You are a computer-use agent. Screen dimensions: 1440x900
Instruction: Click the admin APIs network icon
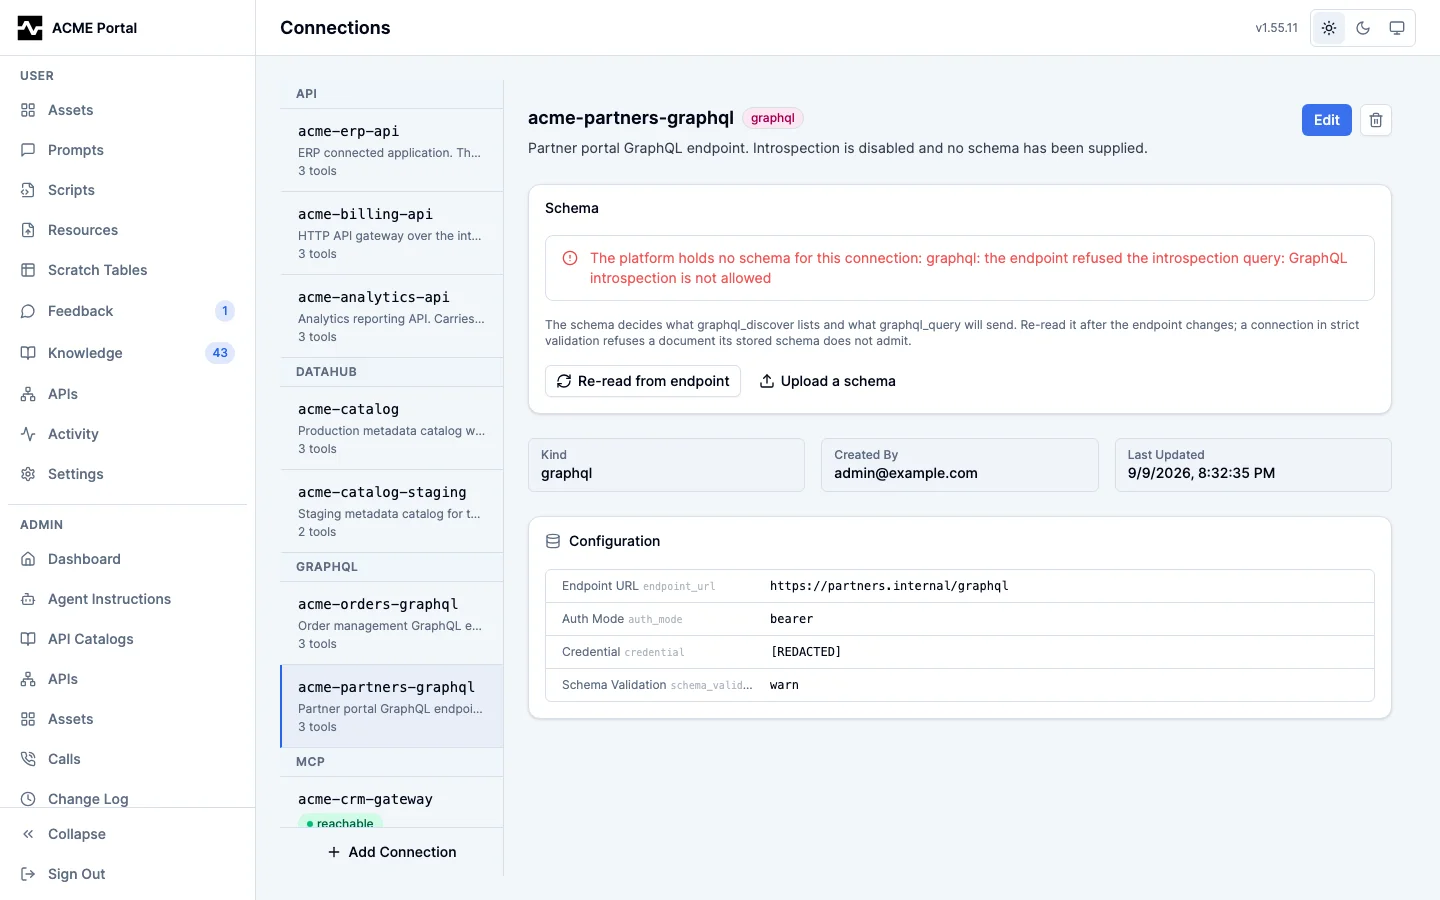28,679
